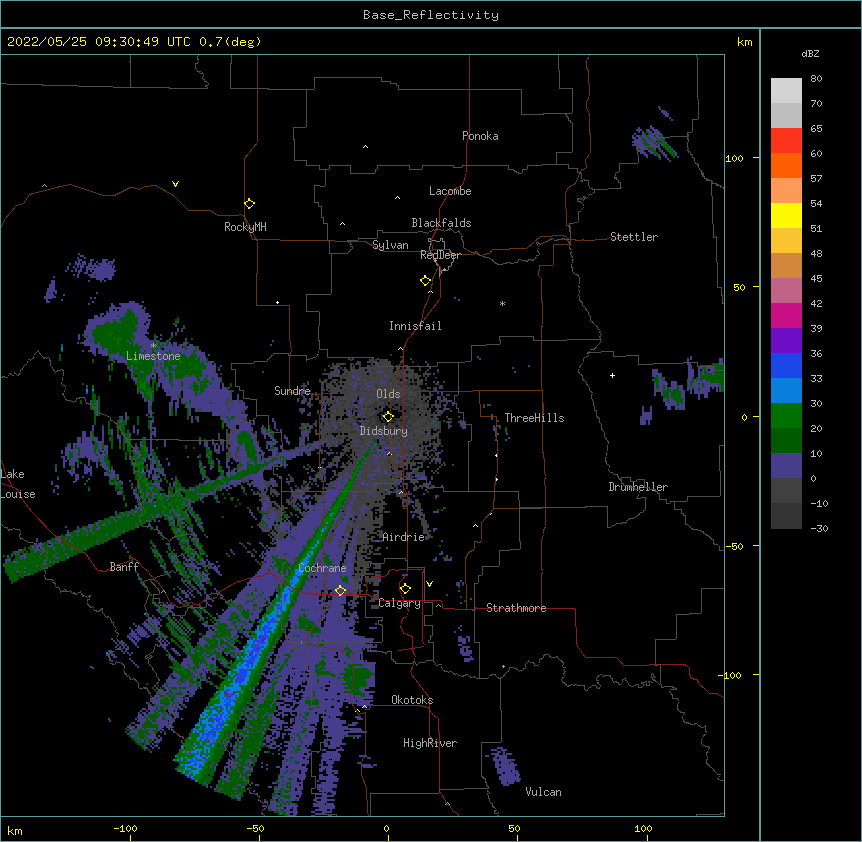Click the RedDeer label
Image resolution: width=862 pixels, height=842 pixels.
click(x=440, y=255)
